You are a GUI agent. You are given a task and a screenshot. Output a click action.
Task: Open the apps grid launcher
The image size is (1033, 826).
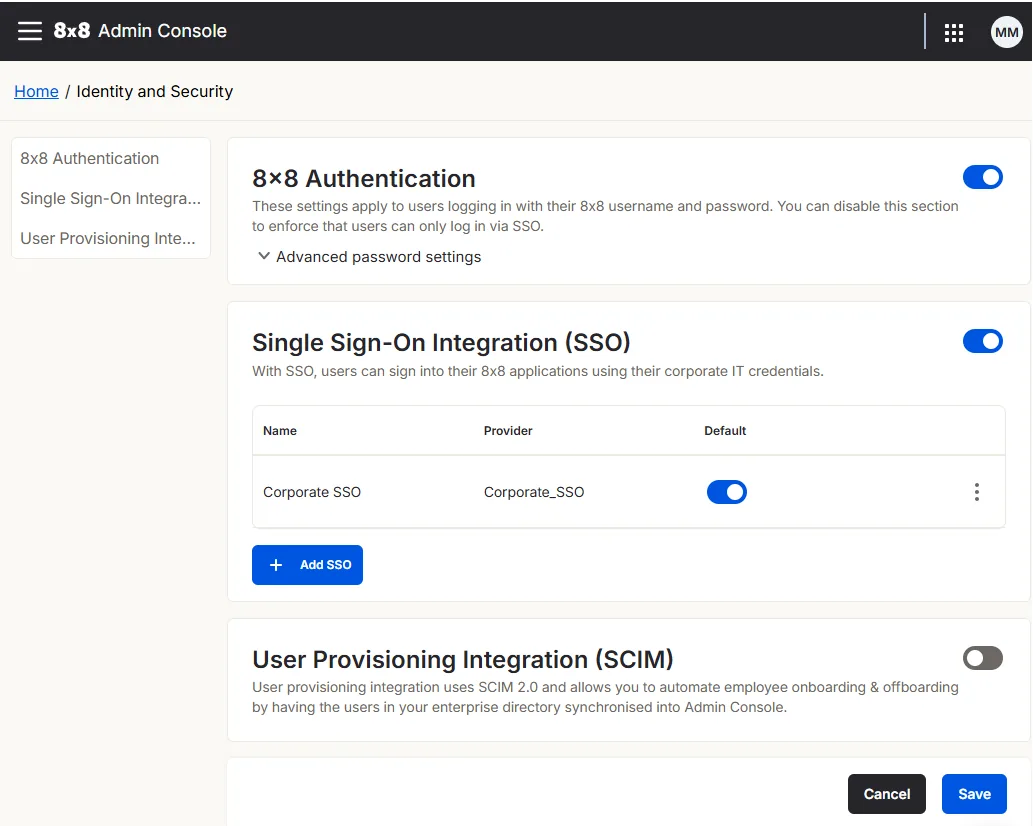pyautogui.click(x=953, y=32)
